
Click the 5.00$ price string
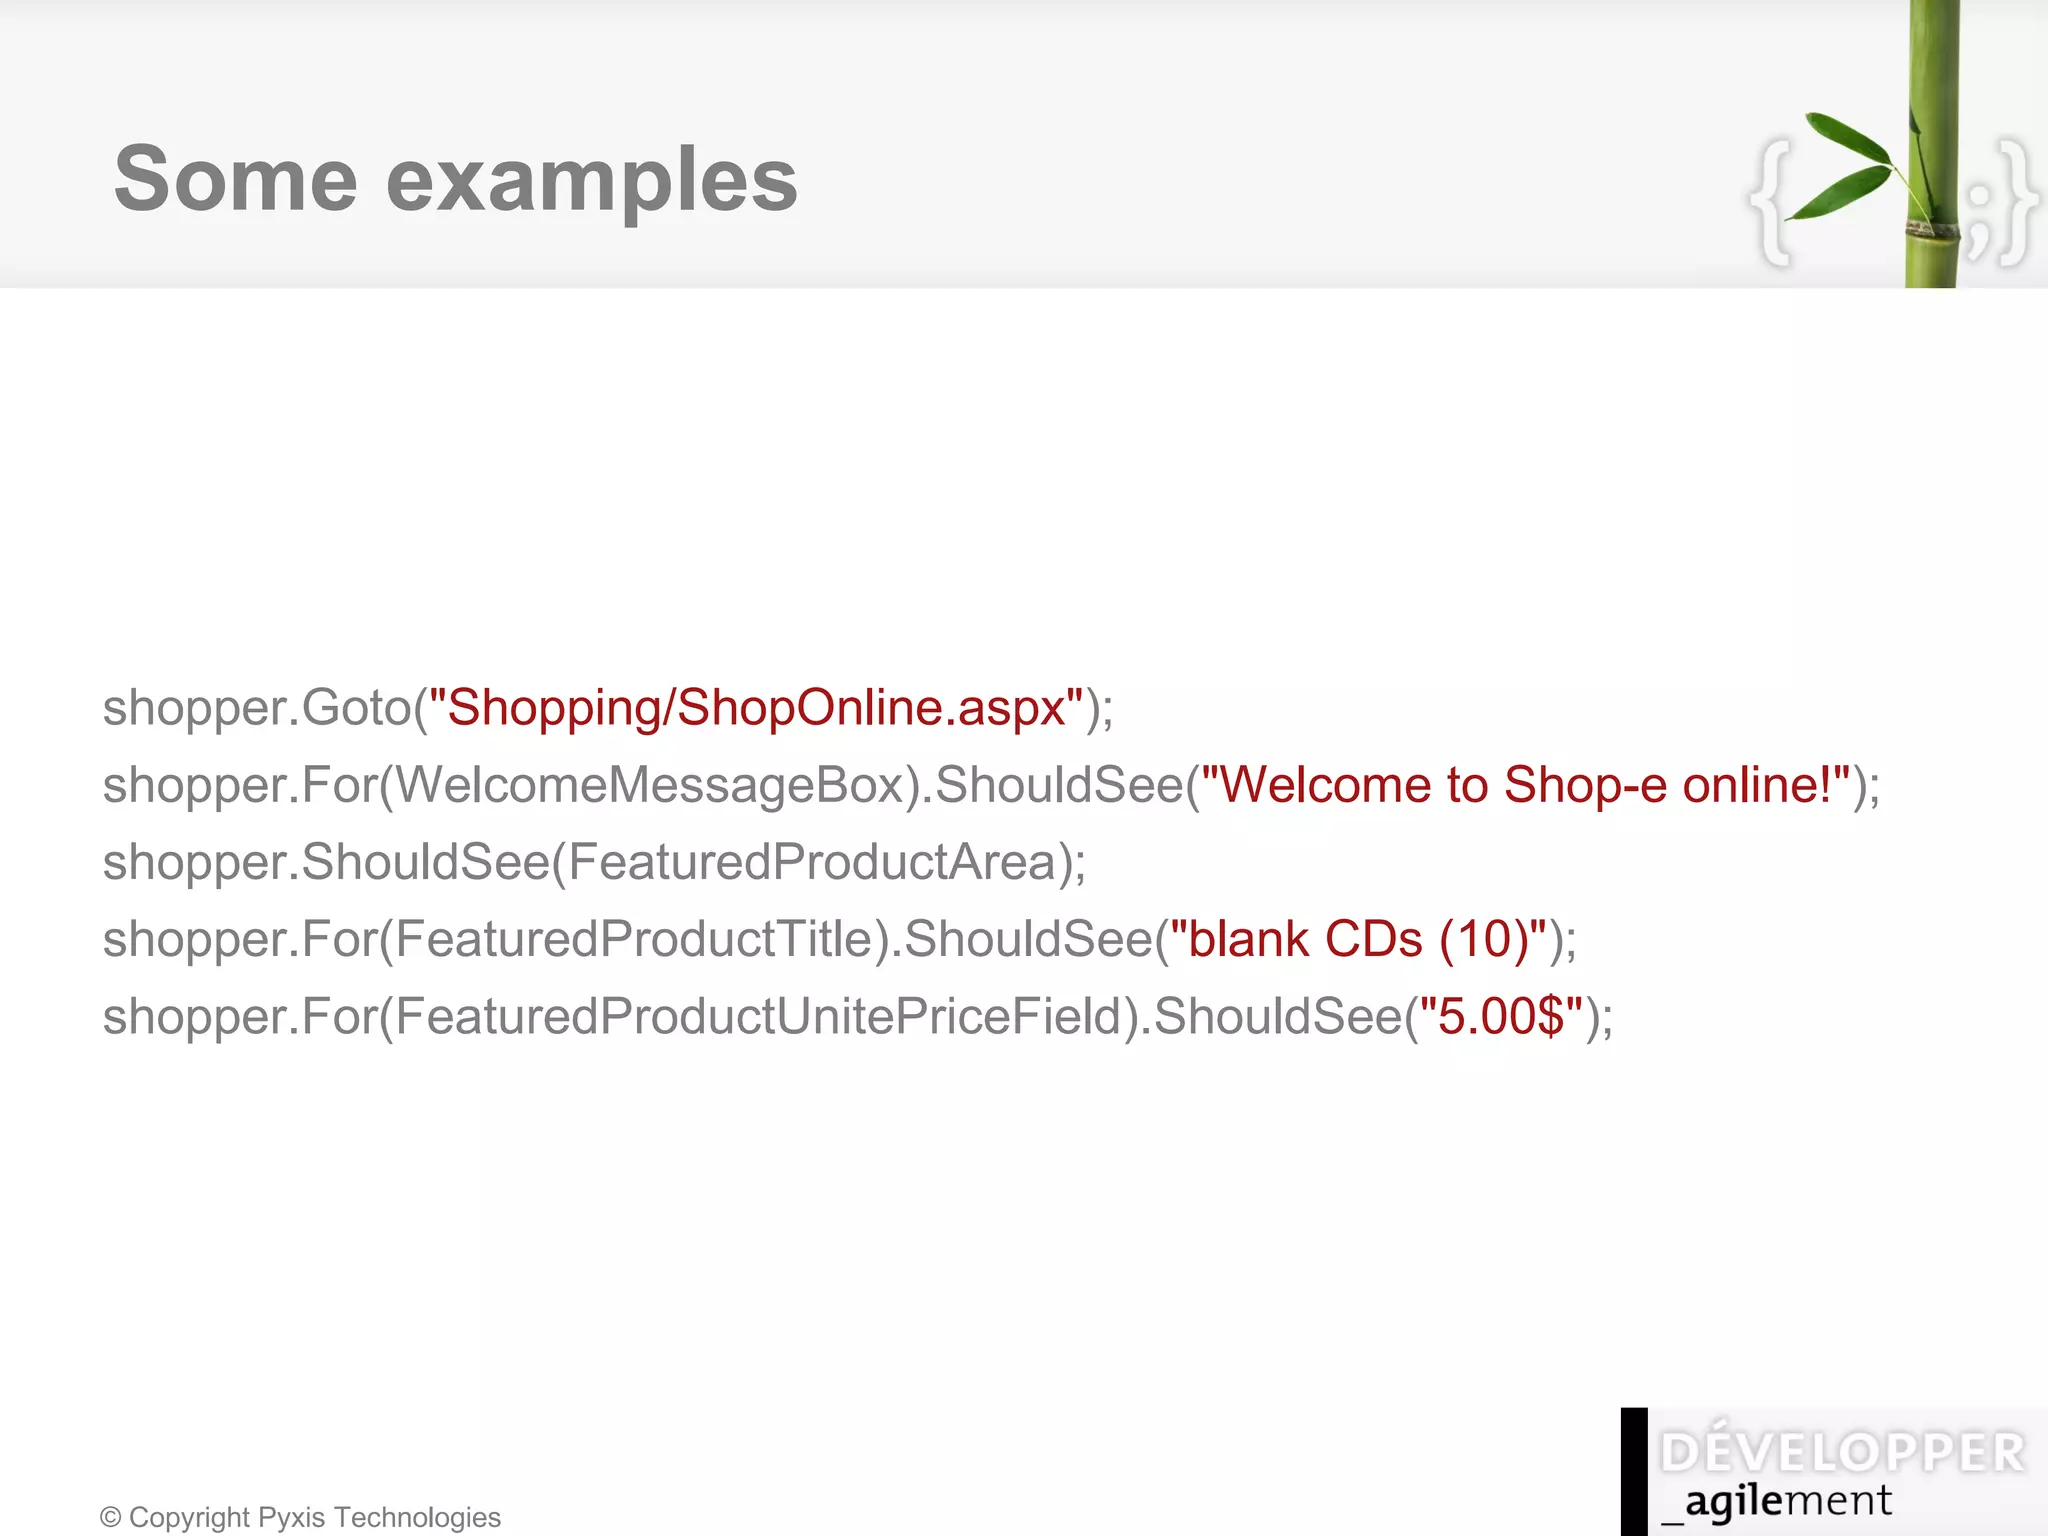[1502, 1016]
